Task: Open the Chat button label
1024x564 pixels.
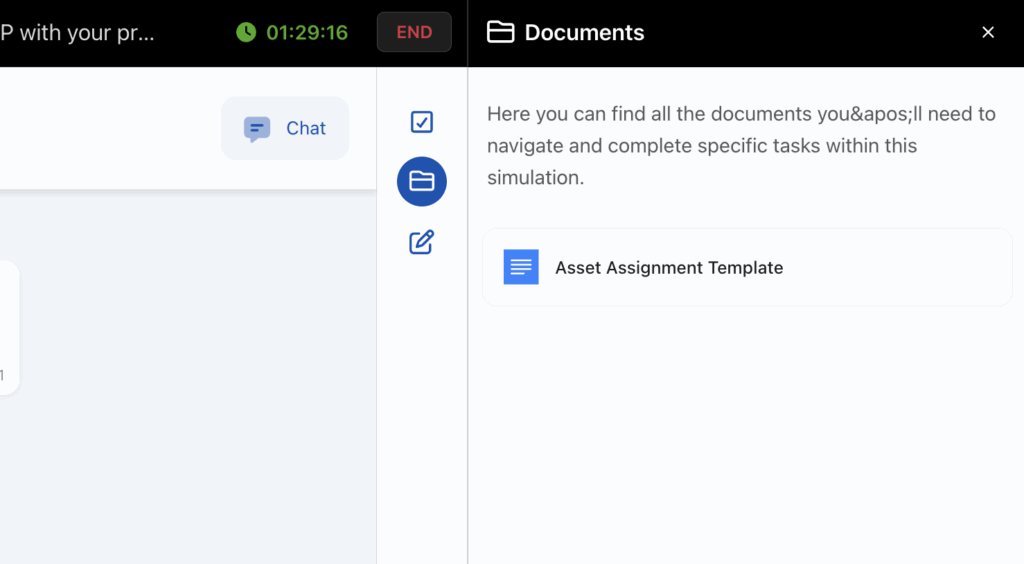Action: point(306,128)
